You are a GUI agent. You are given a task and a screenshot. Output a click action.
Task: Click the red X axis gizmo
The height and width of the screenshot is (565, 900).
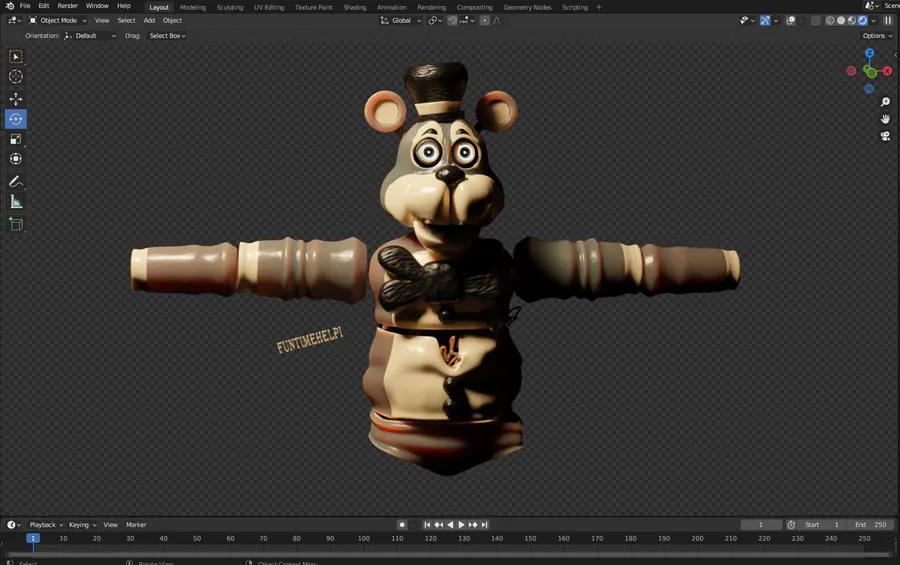887,71
